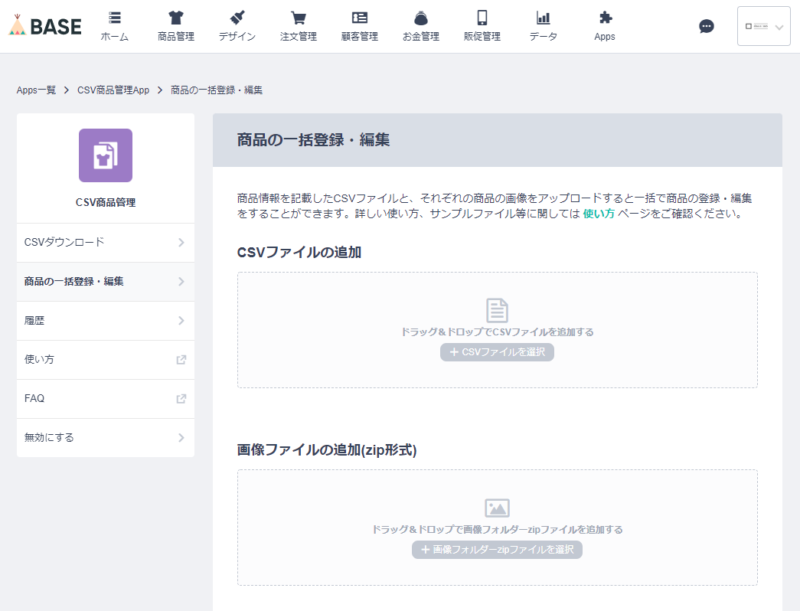Click the external link icon beside FAQ
The image size is (800, 611).
[181, 399]
